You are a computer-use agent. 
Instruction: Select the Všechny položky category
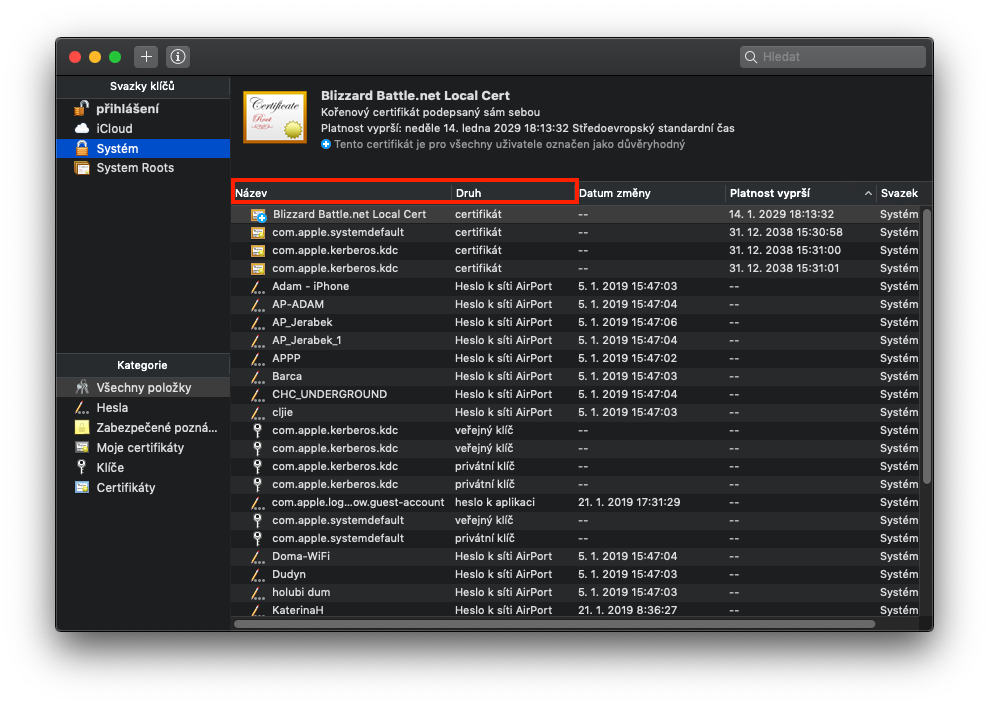(143, 388)
